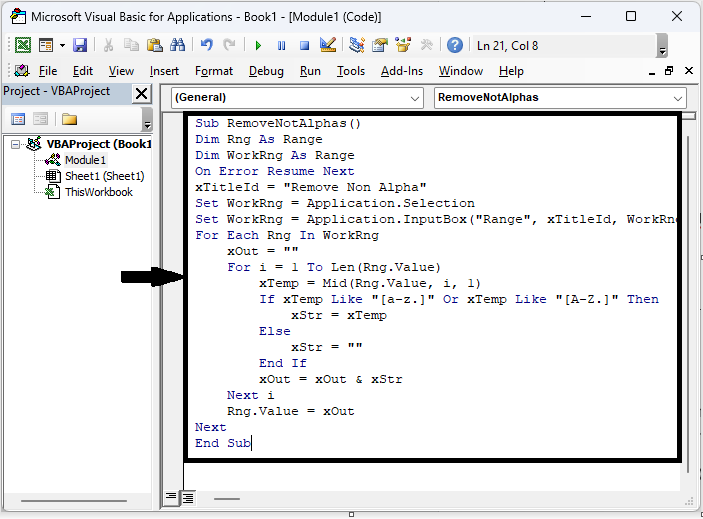
Task: Select VBAProject (Book1) in the project tree
Action: coord(99,144)
